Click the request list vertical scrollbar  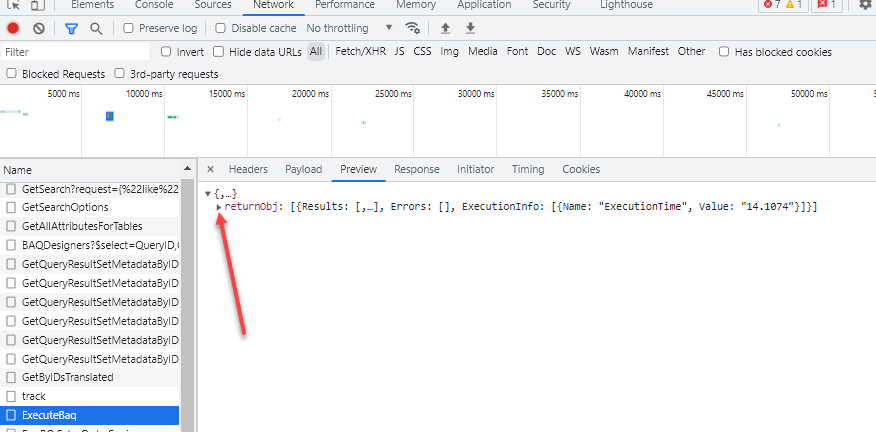tap(187, 305)
